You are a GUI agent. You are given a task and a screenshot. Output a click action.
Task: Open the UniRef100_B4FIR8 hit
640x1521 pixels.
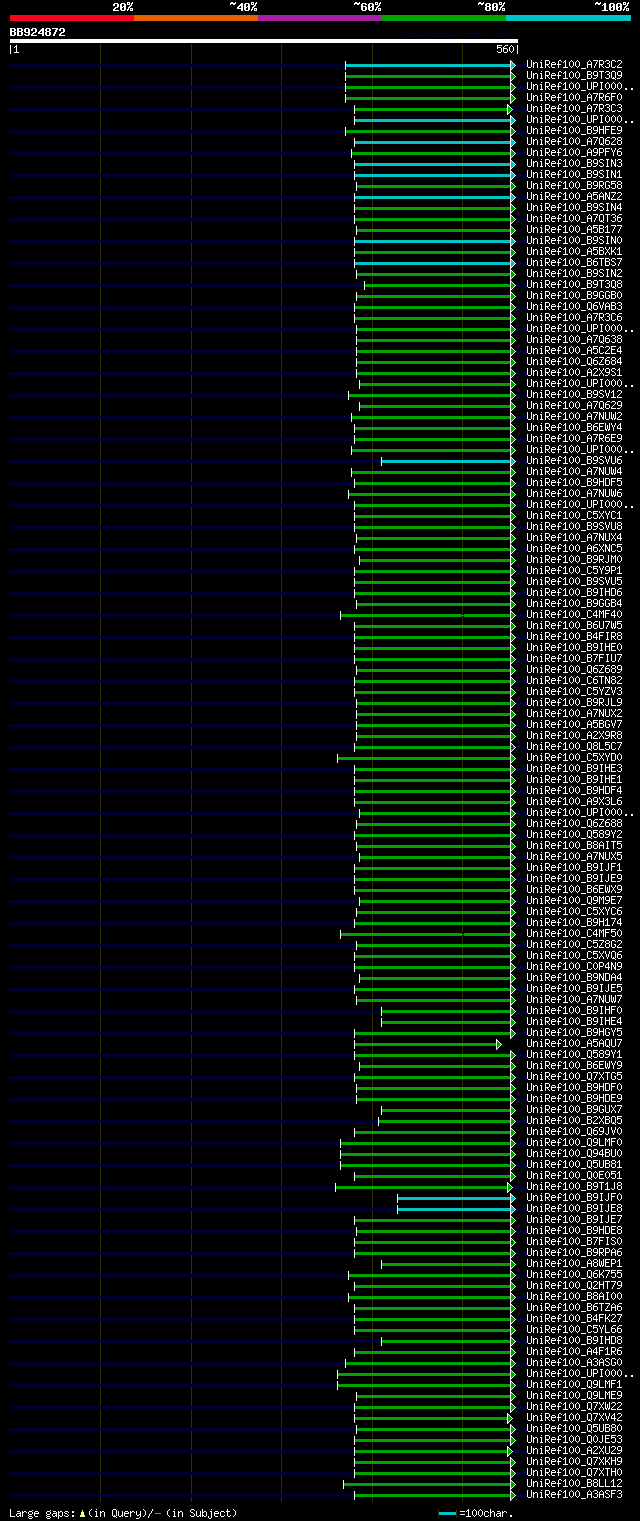[574, 637]
